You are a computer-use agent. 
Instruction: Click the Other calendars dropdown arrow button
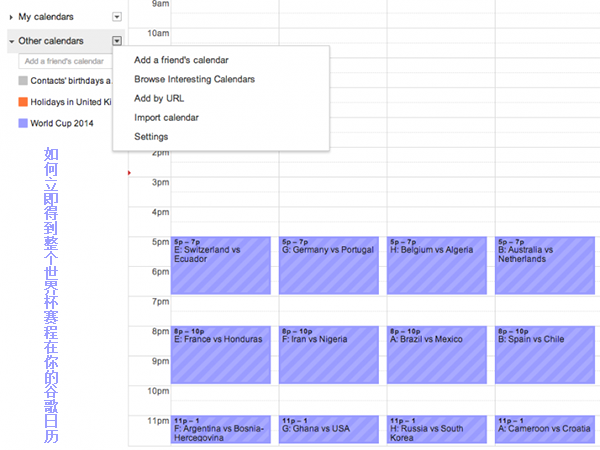pos(117,41)
